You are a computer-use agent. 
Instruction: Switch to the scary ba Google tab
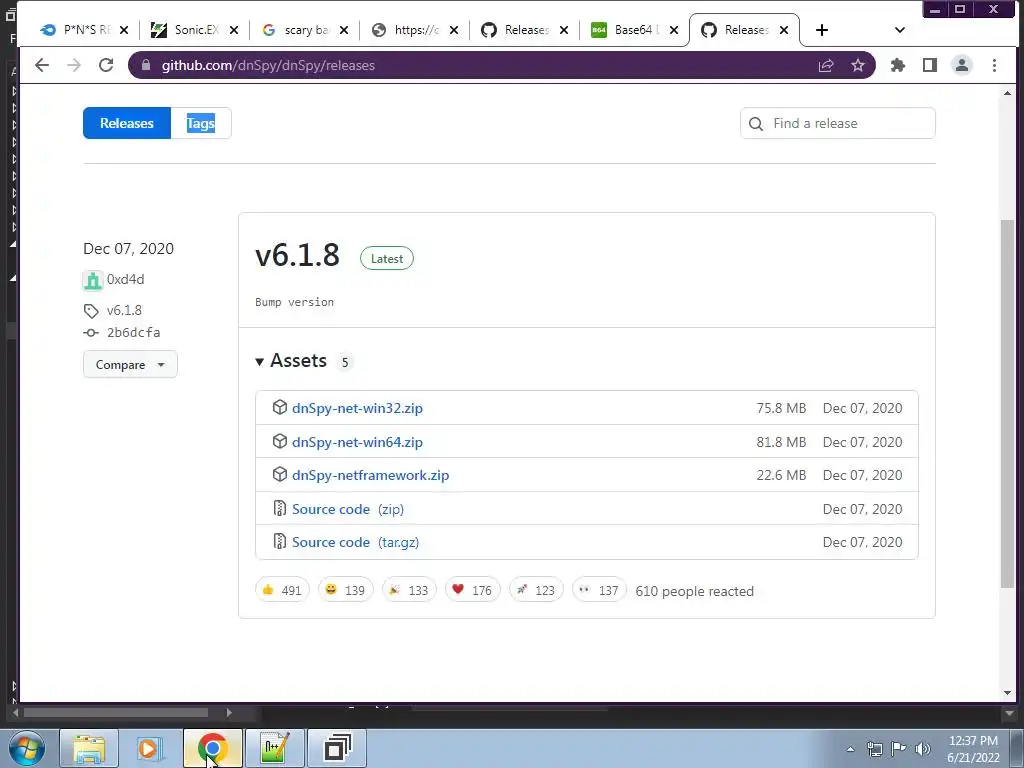(x=304, y=30)
